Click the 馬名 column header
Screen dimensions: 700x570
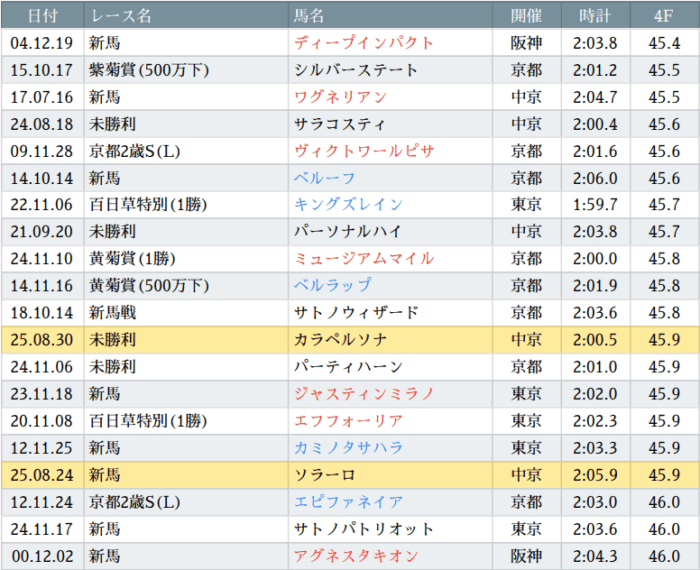pyautogui.click(x=310, y=16)
